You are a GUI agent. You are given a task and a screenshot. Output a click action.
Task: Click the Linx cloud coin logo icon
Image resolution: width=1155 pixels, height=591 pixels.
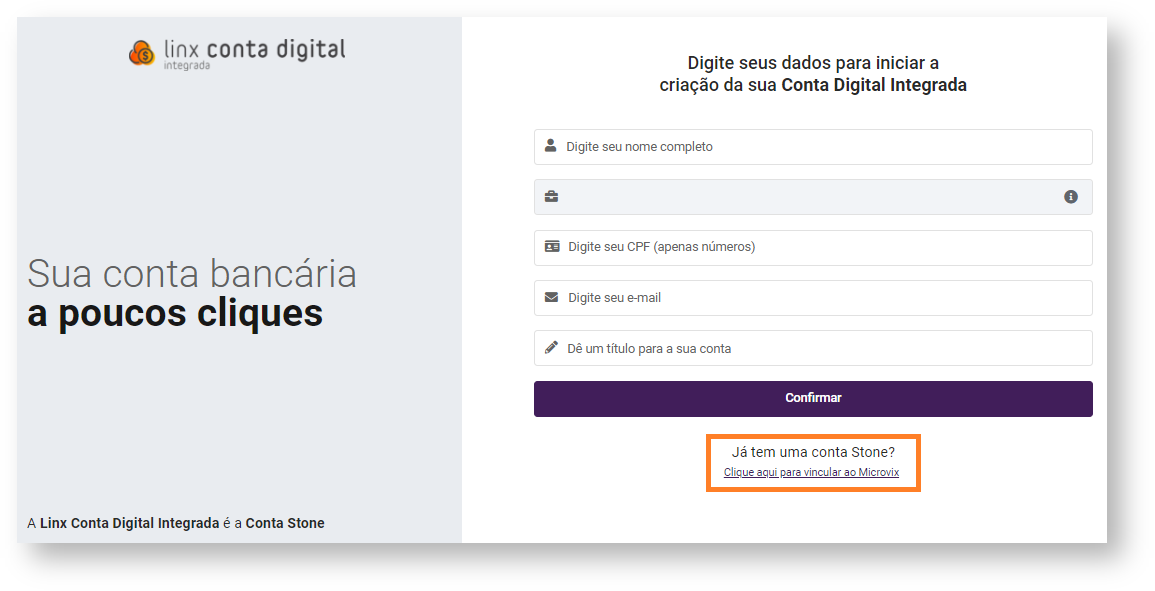point(141,53)
